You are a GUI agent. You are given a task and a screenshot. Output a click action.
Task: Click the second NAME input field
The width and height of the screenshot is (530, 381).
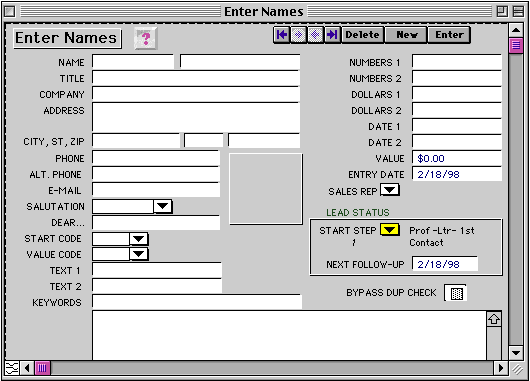[240, 62]
